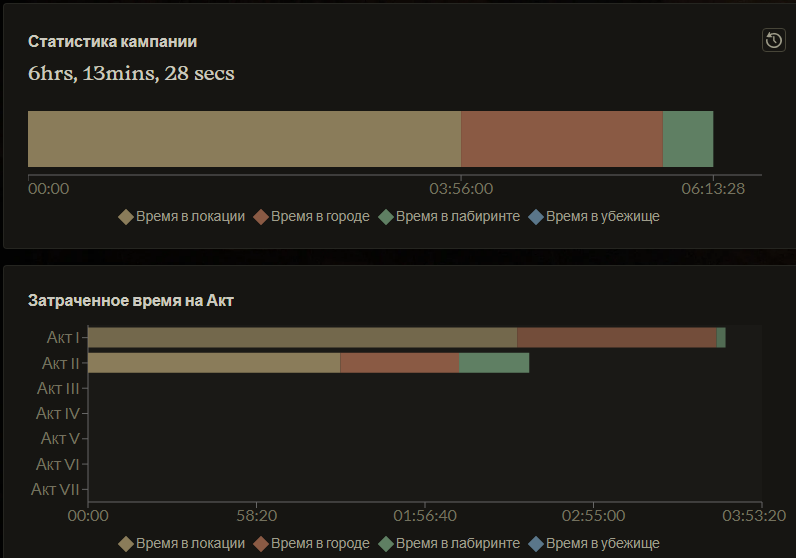
Task: Click the 03:56:00 axis marker
Action: [x=461, y=189]
